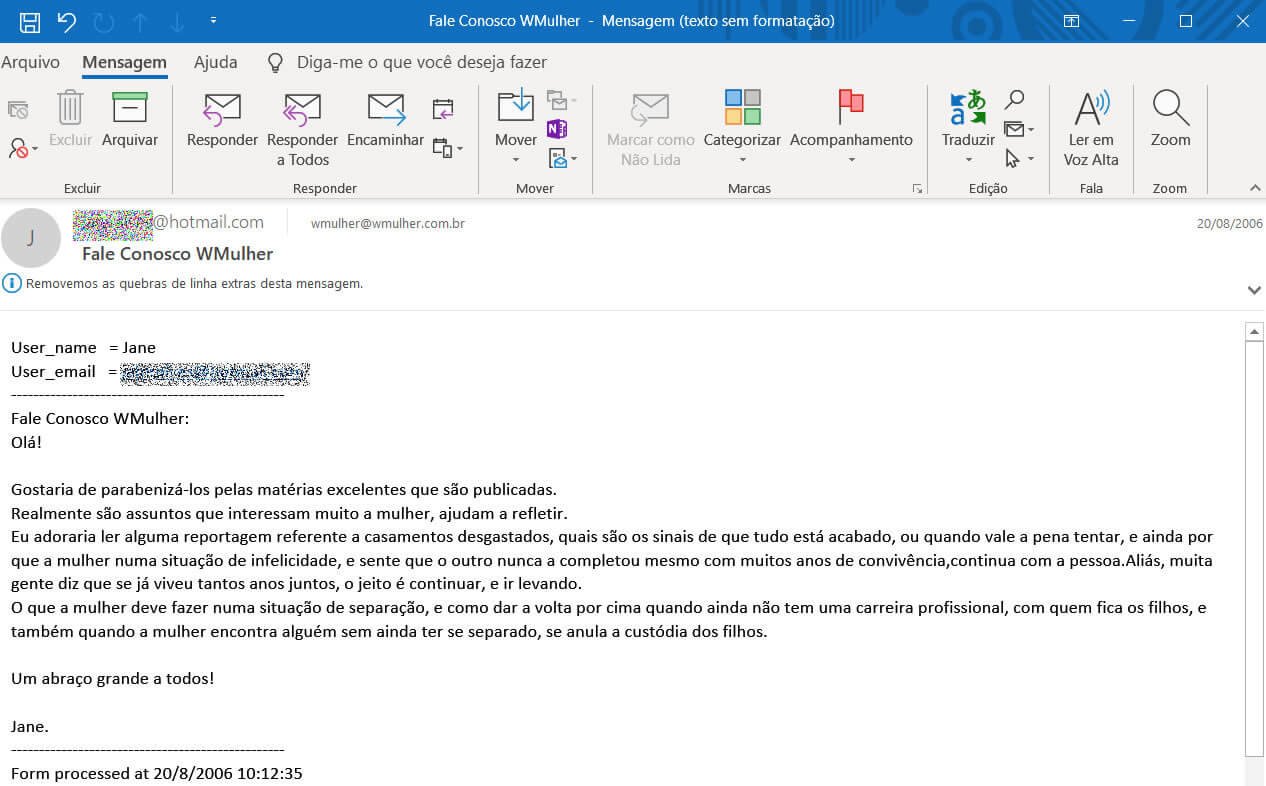Reply using the Responder button
Image resolution: width=1266 pixels, height=786 pixels.
point(222,120)
